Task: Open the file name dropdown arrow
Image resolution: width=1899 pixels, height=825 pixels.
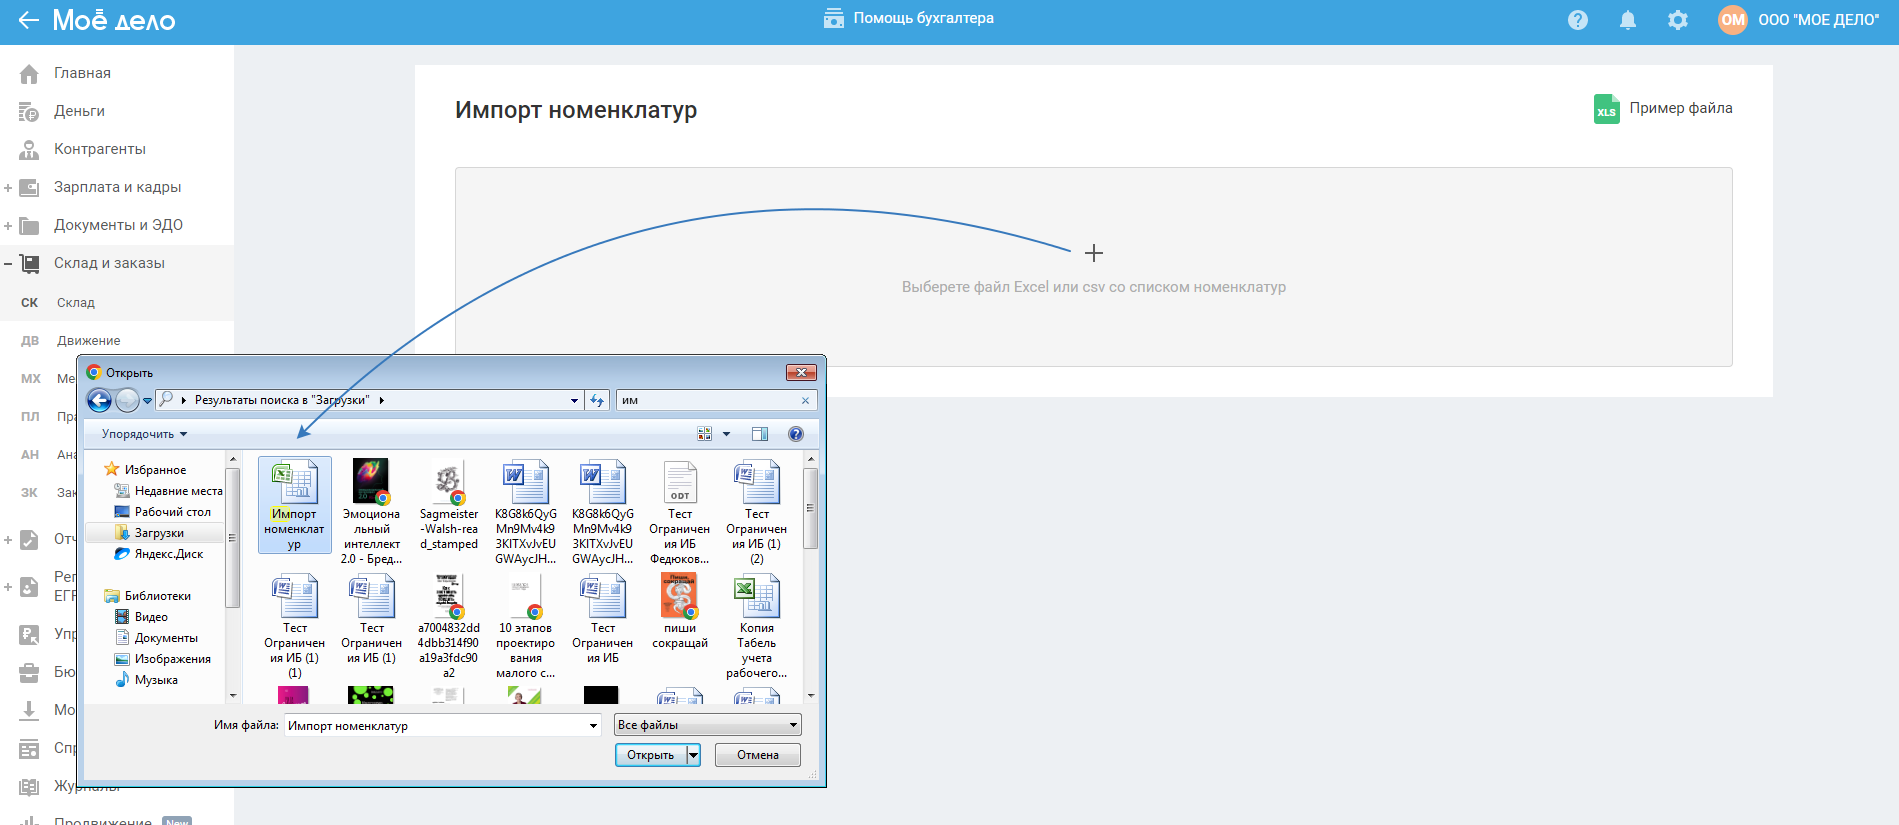Action: pos(594,725)
